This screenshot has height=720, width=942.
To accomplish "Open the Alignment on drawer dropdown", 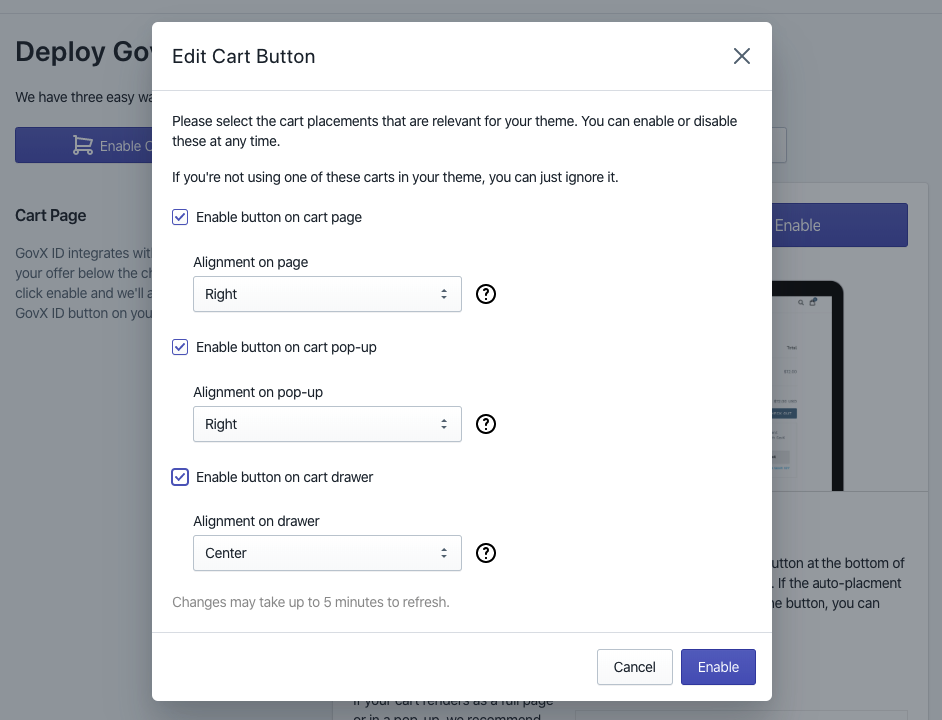I will 327,553.
